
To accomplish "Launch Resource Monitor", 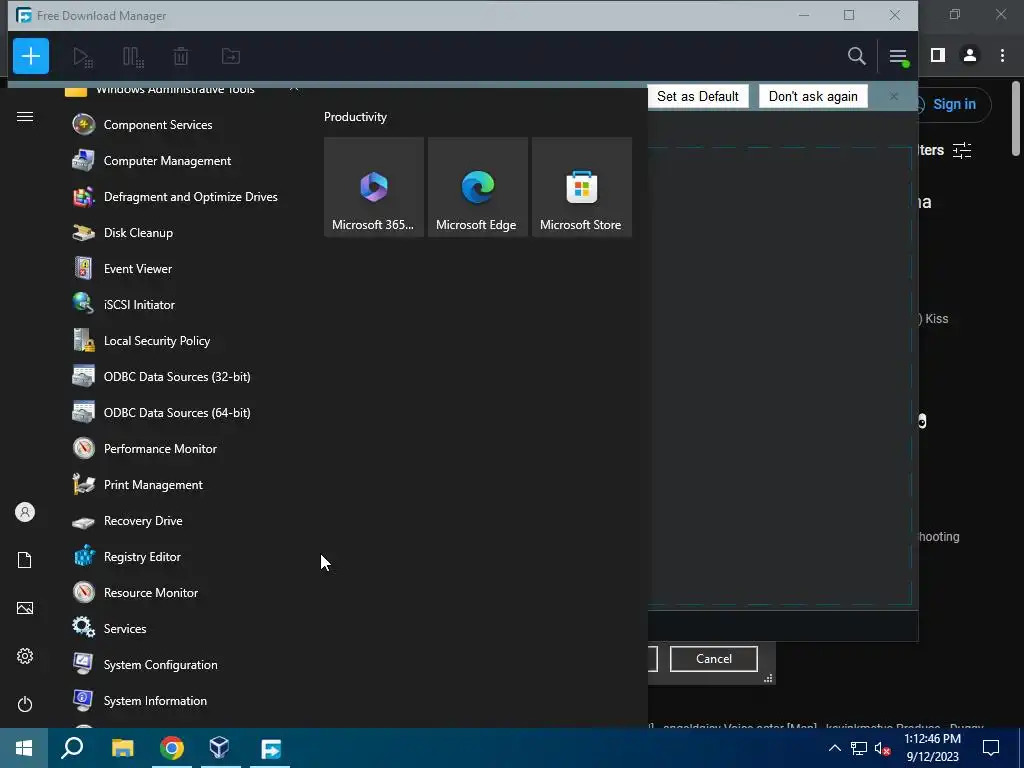I will click(184, 592).
